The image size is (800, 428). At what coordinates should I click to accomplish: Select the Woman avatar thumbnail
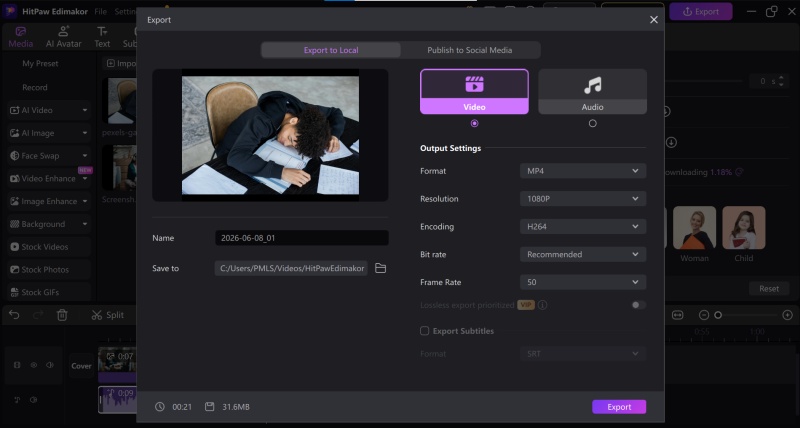pos(694,228)
